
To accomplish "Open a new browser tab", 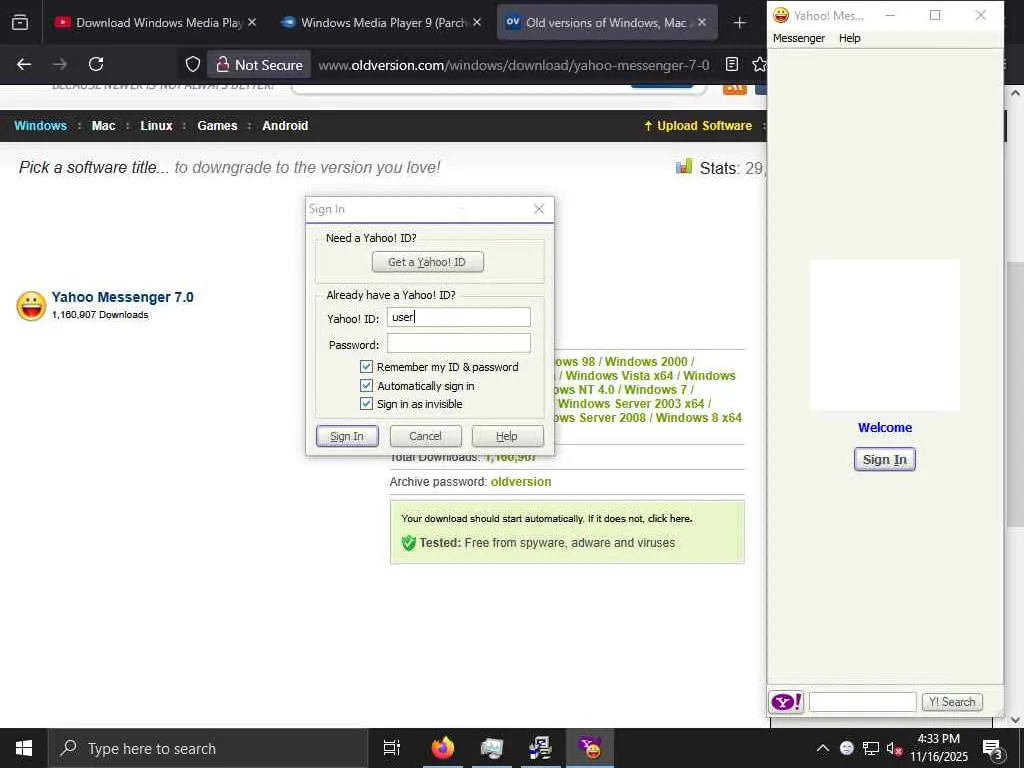I will tap(739, 23).
